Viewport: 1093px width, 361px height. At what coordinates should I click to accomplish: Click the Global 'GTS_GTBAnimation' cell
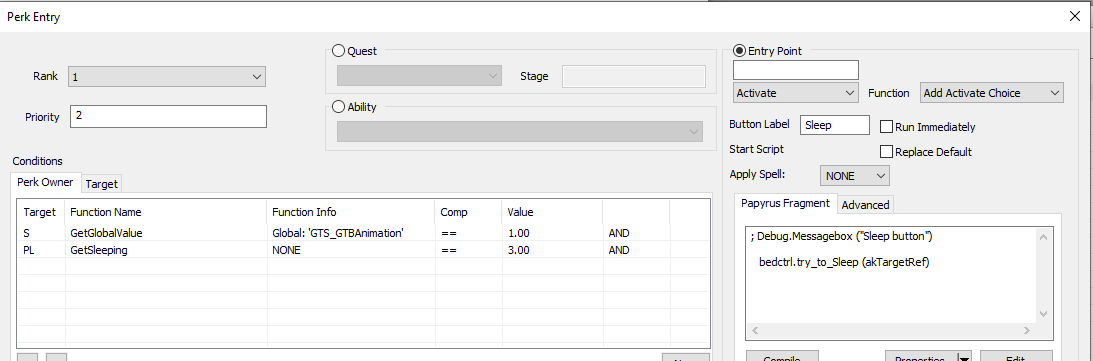coord(337,233)
